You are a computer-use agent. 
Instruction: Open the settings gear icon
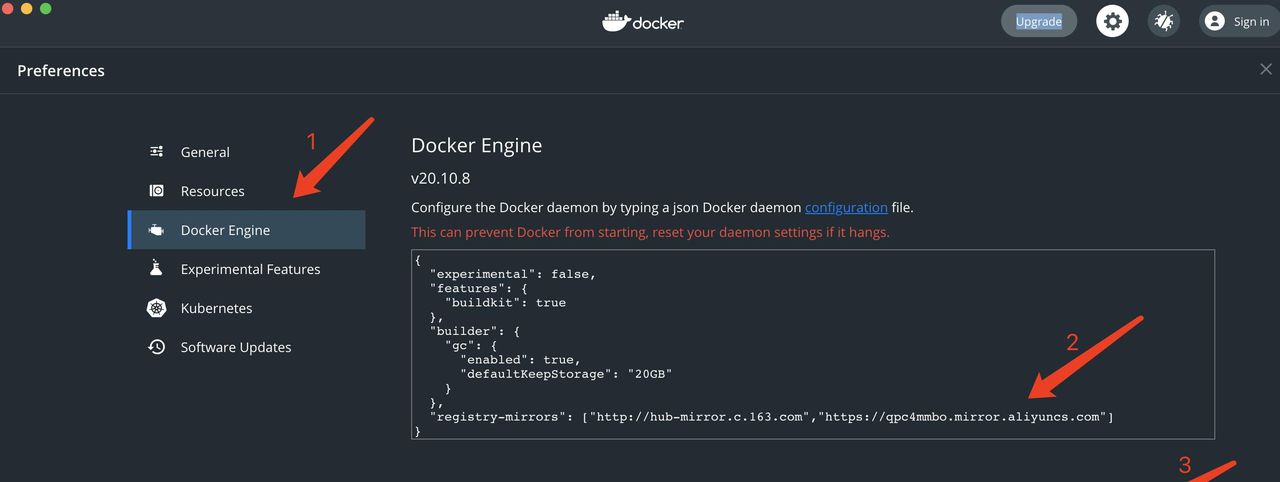click(1112, 21)
